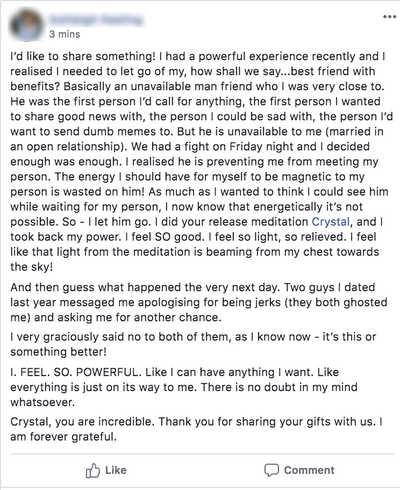The image size is (400, 490).
Task: Follow the Crystal mention link
Action: [x=331, y=222]
